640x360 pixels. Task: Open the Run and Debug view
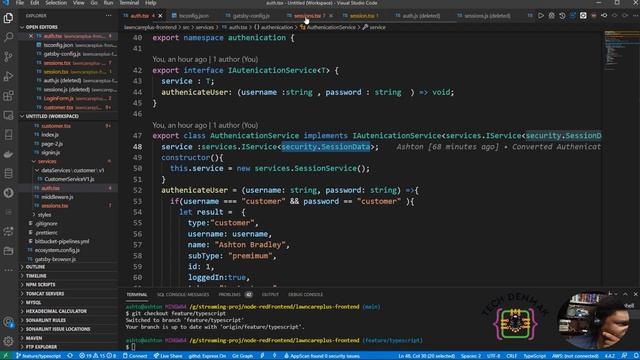coord(8,76)
